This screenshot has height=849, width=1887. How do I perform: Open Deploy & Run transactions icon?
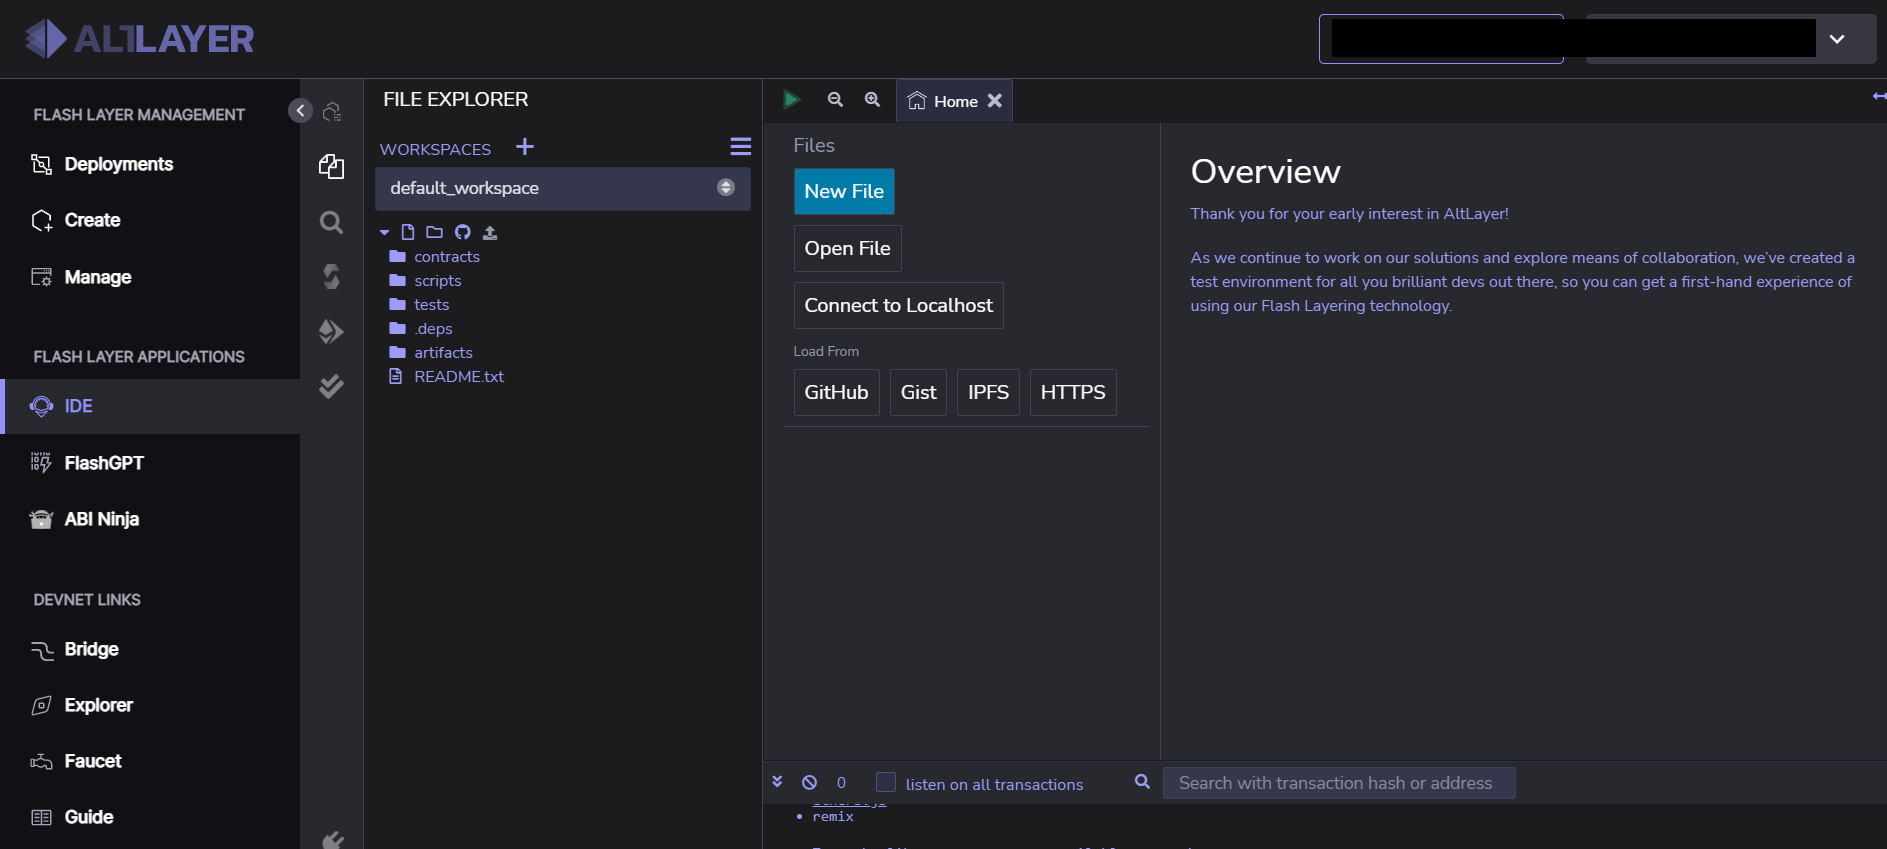(x=331, y=331)
